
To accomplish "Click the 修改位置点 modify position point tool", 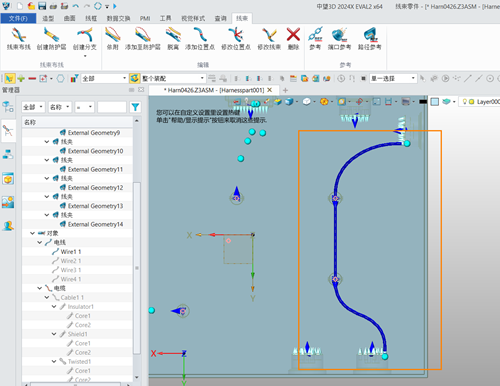I will click(236, 39).
